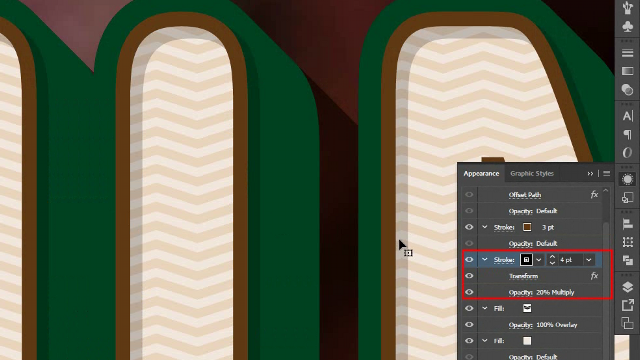
Task: Switch to the Appearance tab
Action: (481, 173)
